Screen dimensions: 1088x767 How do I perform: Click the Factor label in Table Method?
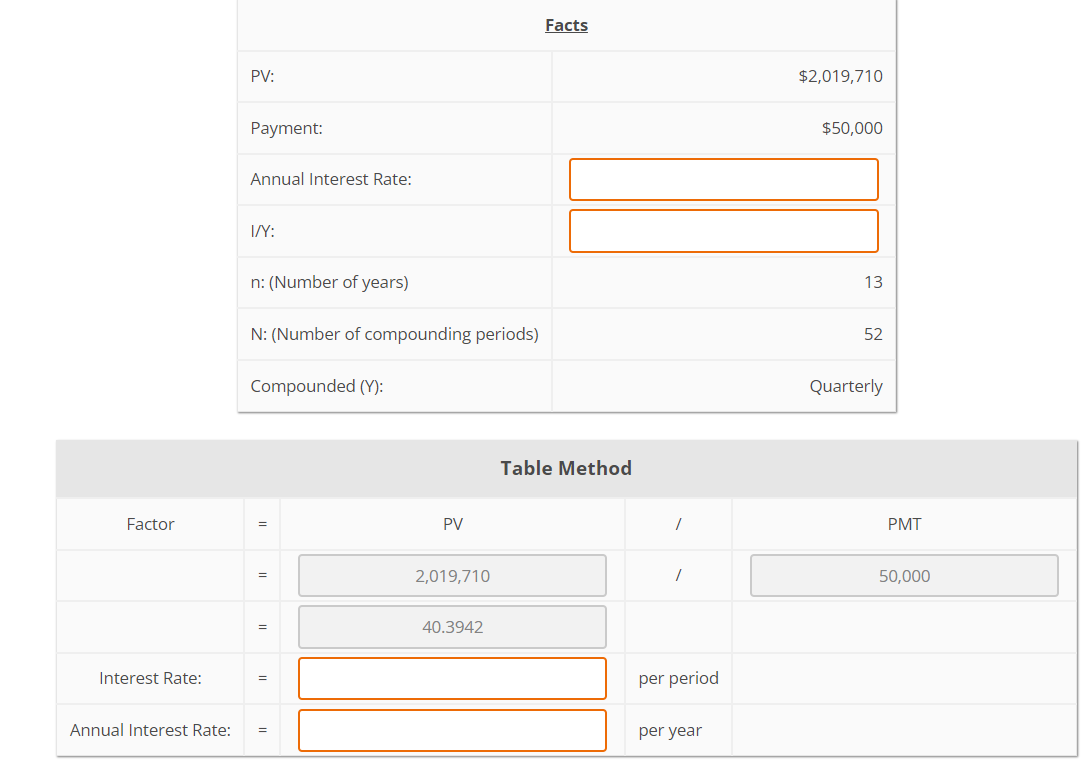click(x=150, y=524)
